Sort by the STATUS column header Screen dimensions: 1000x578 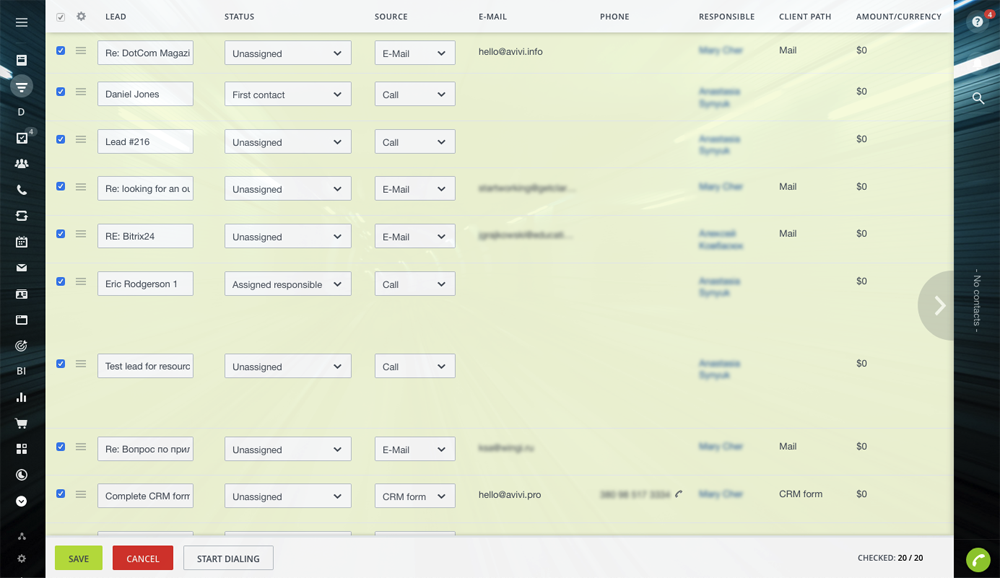(x=239, y=17)
